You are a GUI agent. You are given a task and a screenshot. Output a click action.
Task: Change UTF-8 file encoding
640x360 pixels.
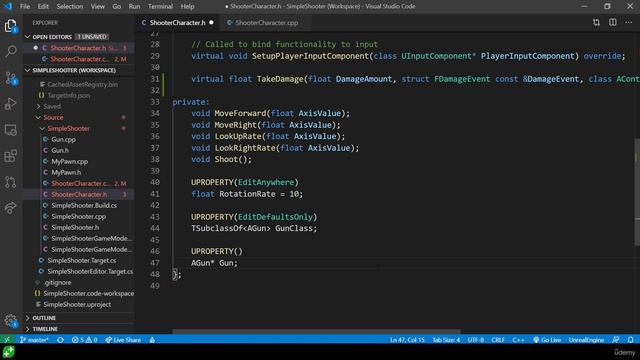coord(476,340)
